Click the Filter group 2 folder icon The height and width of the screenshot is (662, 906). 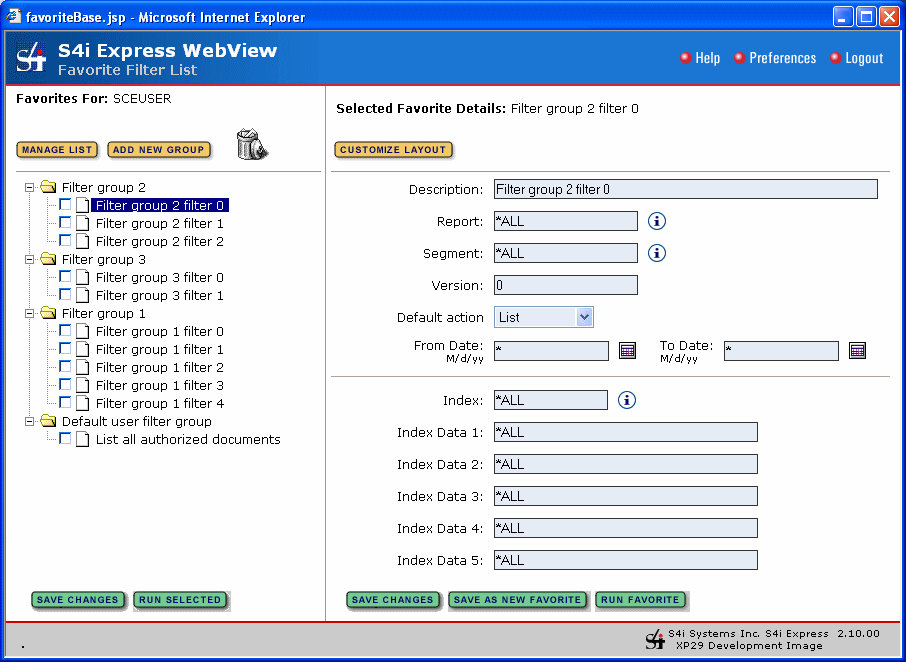[x=49, y=187]
